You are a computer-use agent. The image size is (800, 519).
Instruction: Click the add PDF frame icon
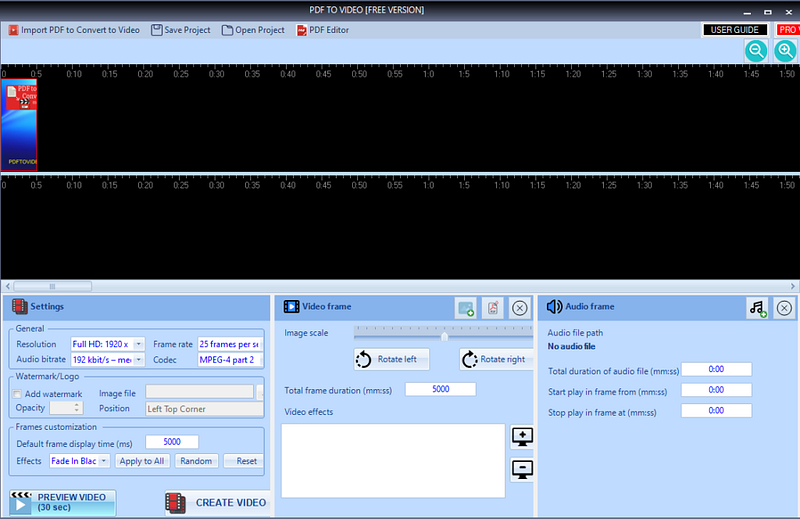click(x=492, y=308)
